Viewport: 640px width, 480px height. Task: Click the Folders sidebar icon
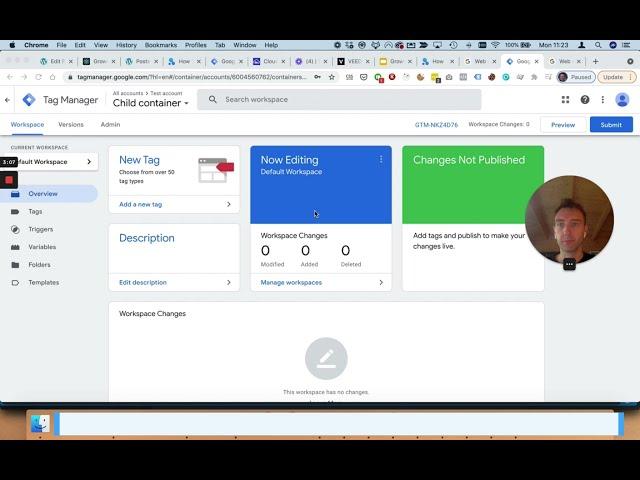point(15,265)
